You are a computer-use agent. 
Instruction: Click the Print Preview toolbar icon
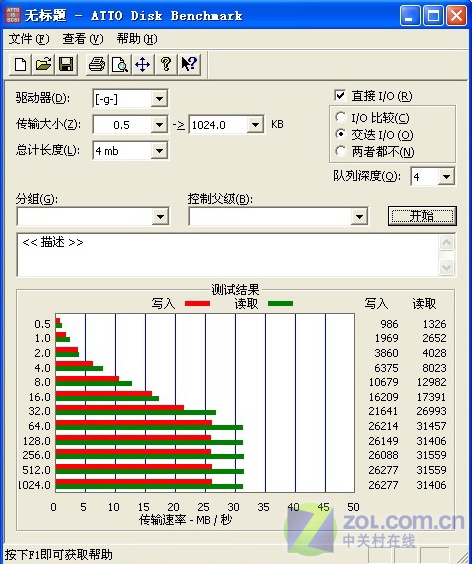tap(120, 65)
